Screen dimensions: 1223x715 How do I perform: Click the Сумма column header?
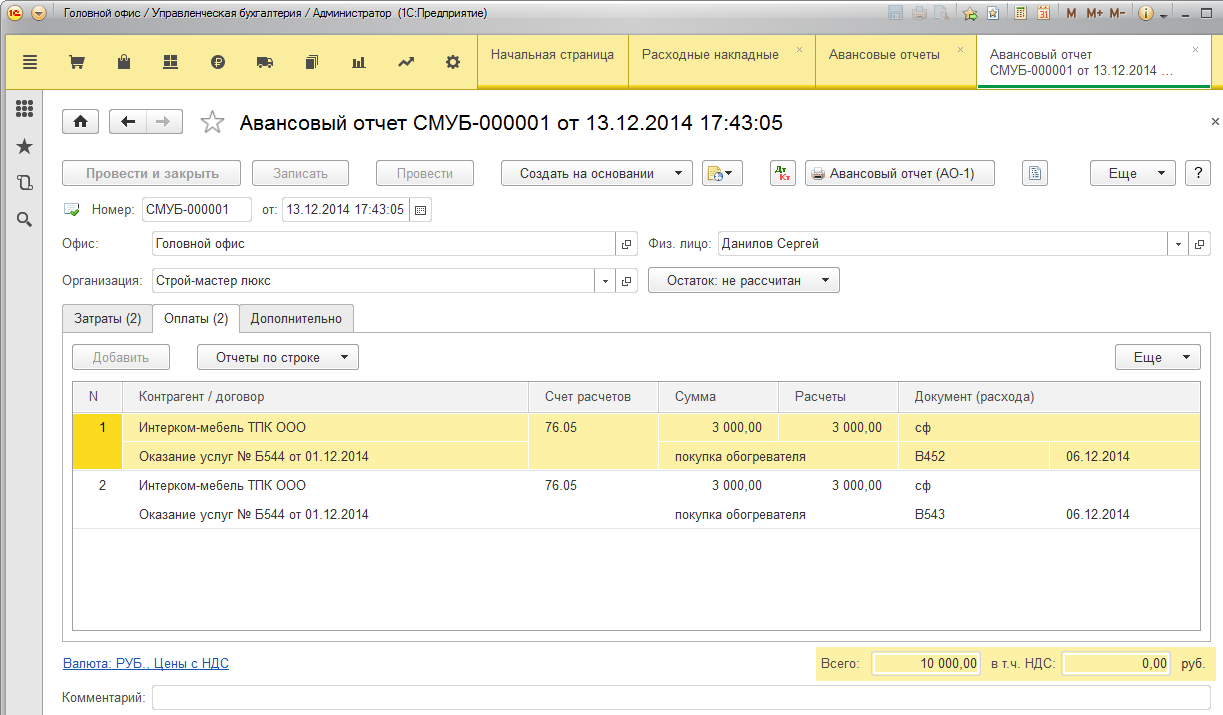[x=718, y=397]
